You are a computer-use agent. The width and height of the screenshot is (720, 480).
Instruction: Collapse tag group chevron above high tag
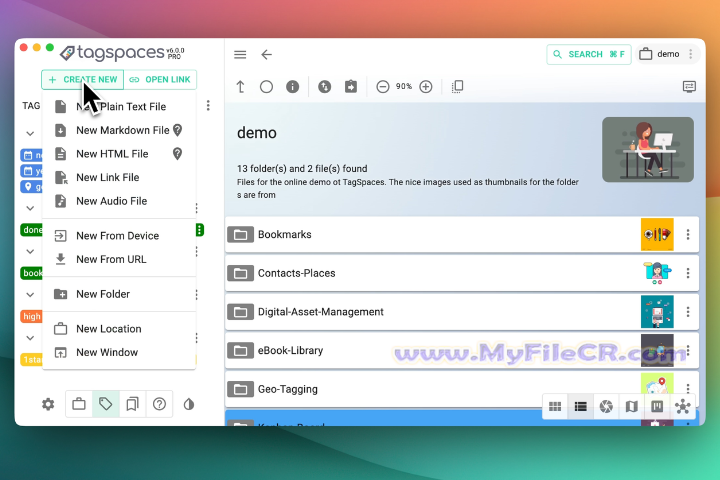coord(30,294)
